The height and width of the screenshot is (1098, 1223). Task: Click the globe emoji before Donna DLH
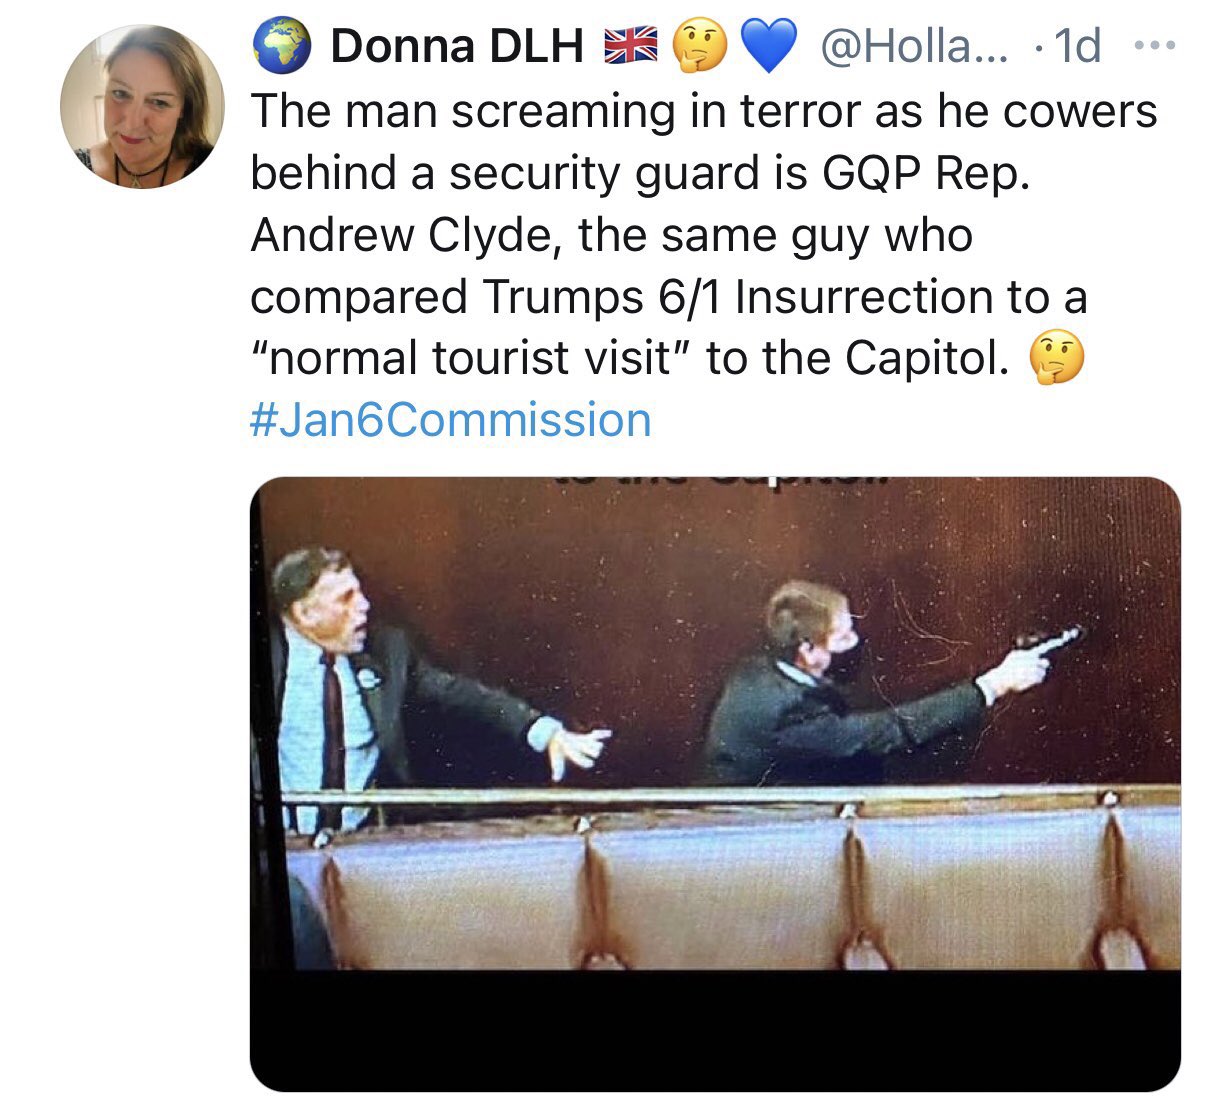coord(280,46)
